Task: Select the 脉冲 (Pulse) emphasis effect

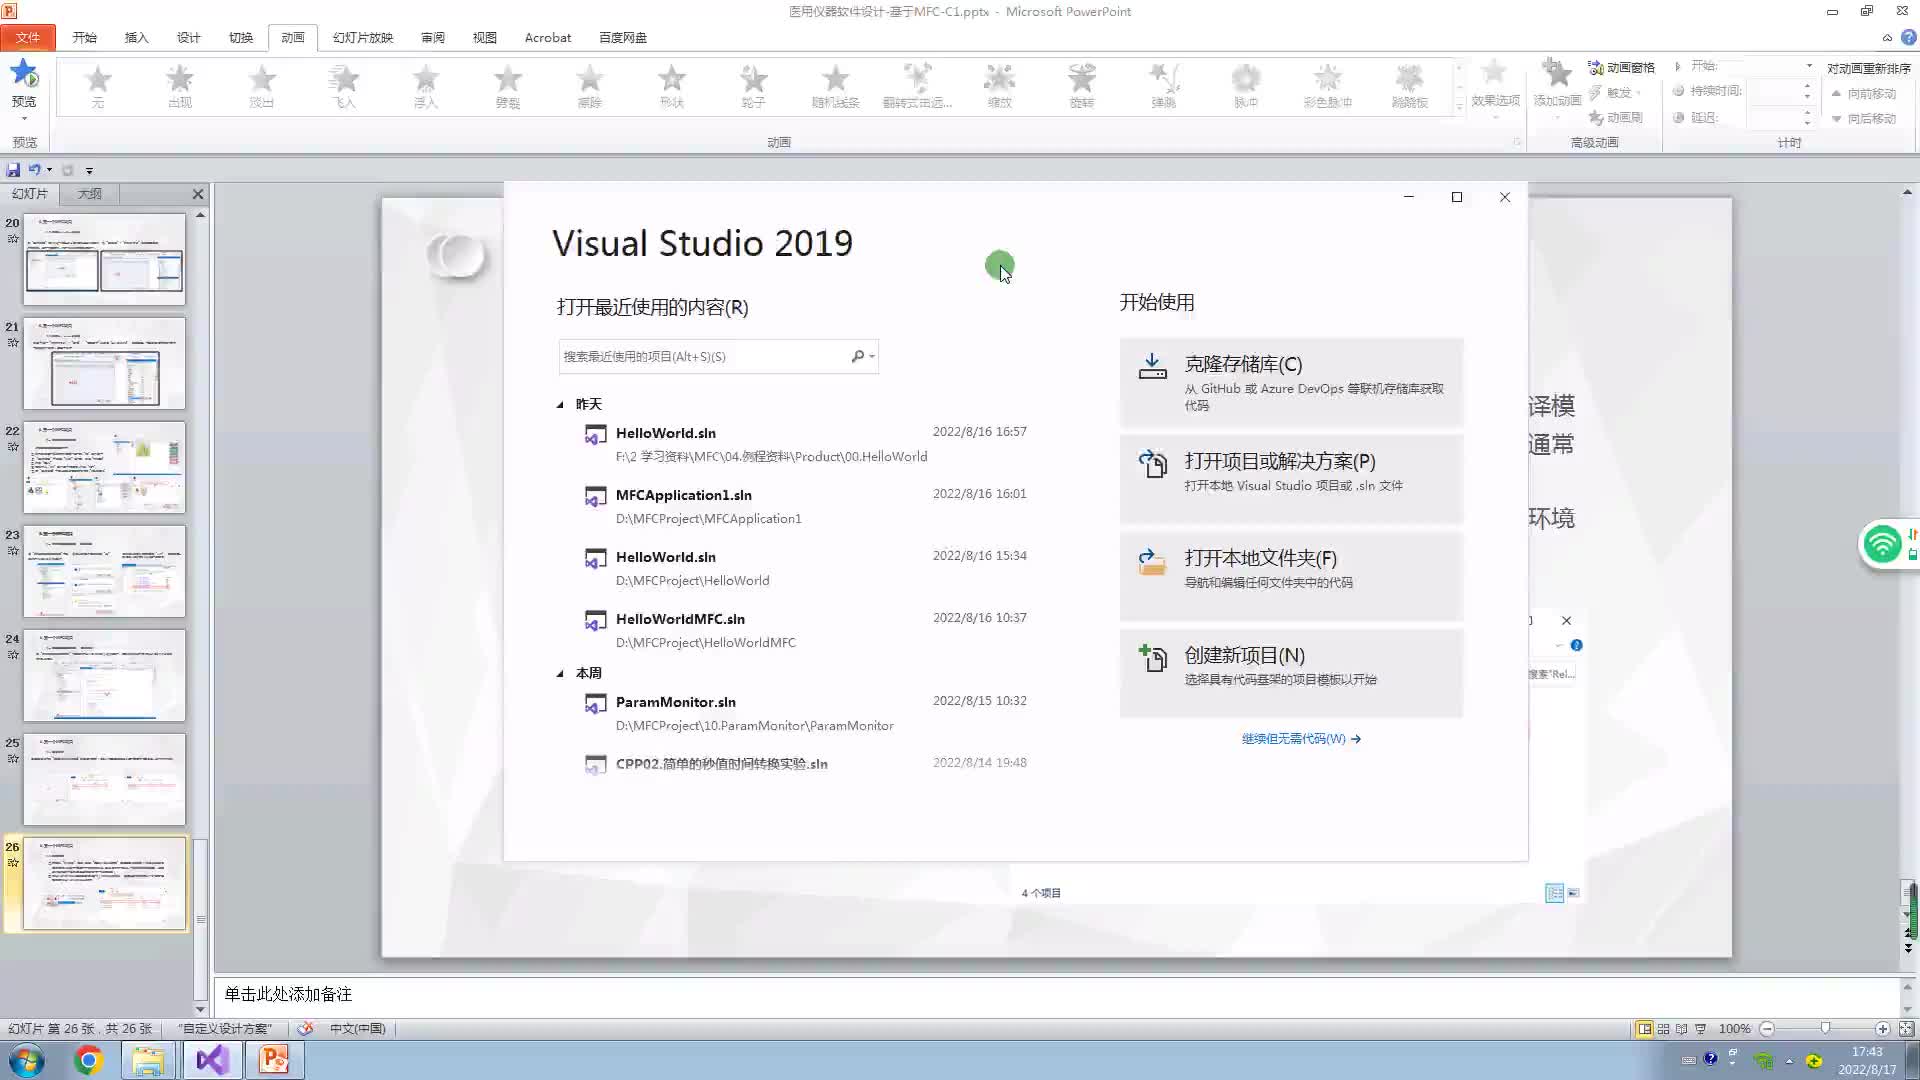Action: [x=1246, y=86]
